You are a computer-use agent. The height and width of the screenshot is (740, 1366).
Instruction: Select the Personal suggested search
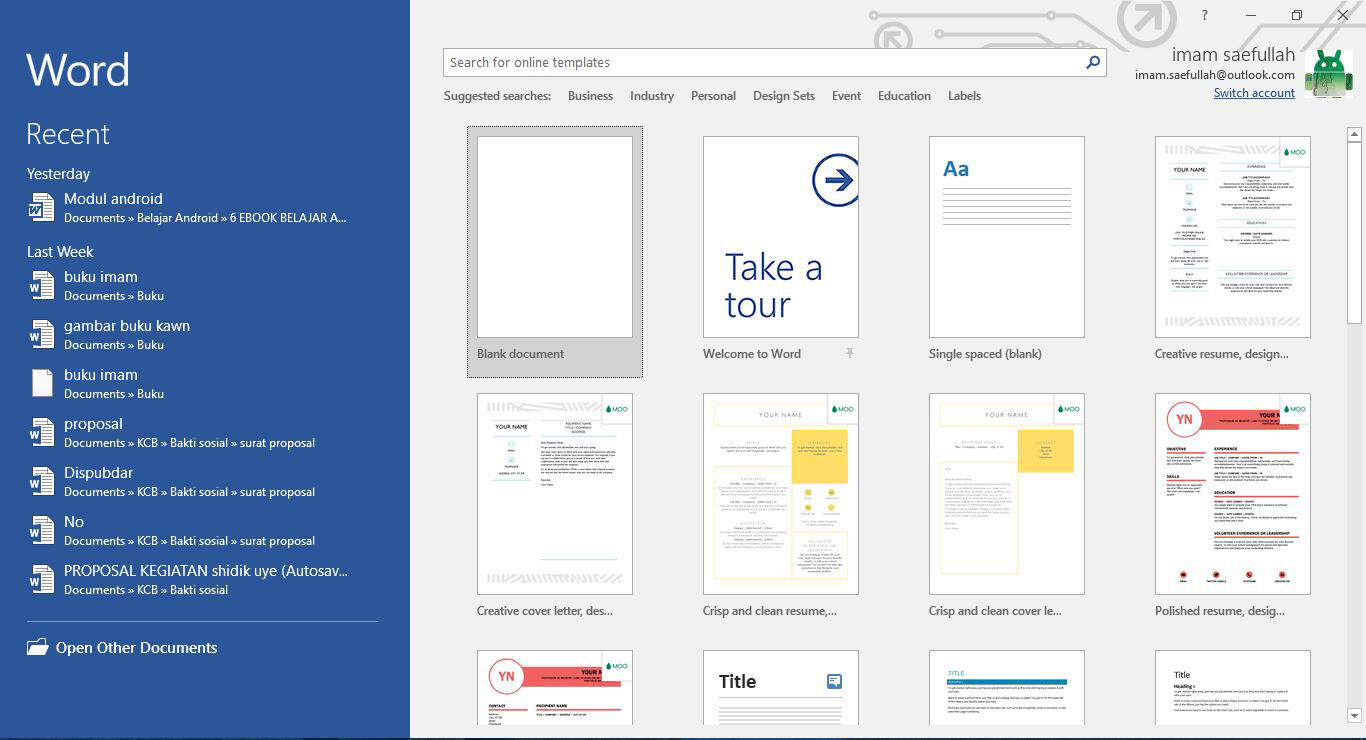tap(713, 96)
